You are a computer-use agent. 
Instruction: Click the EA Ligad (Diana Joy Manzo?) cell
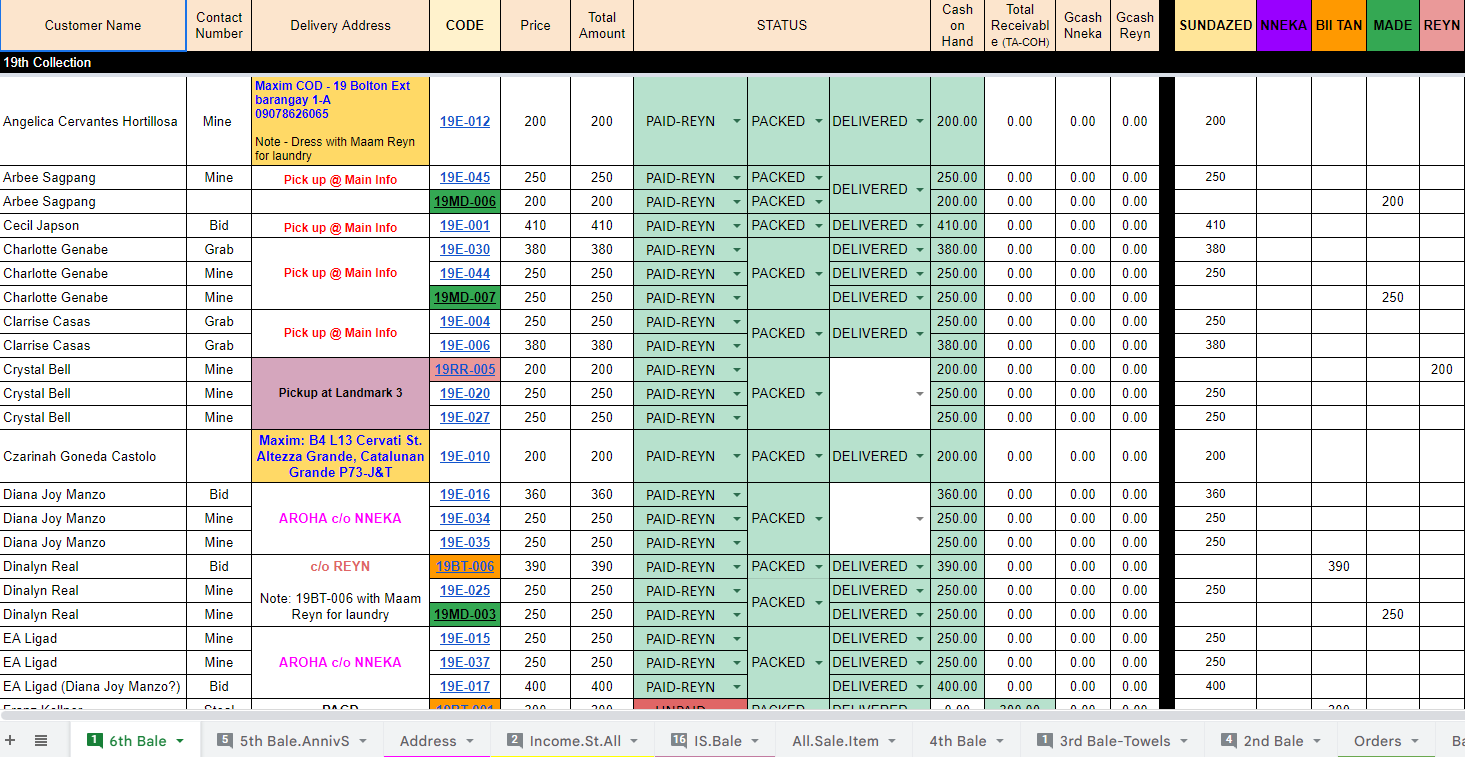93,687
